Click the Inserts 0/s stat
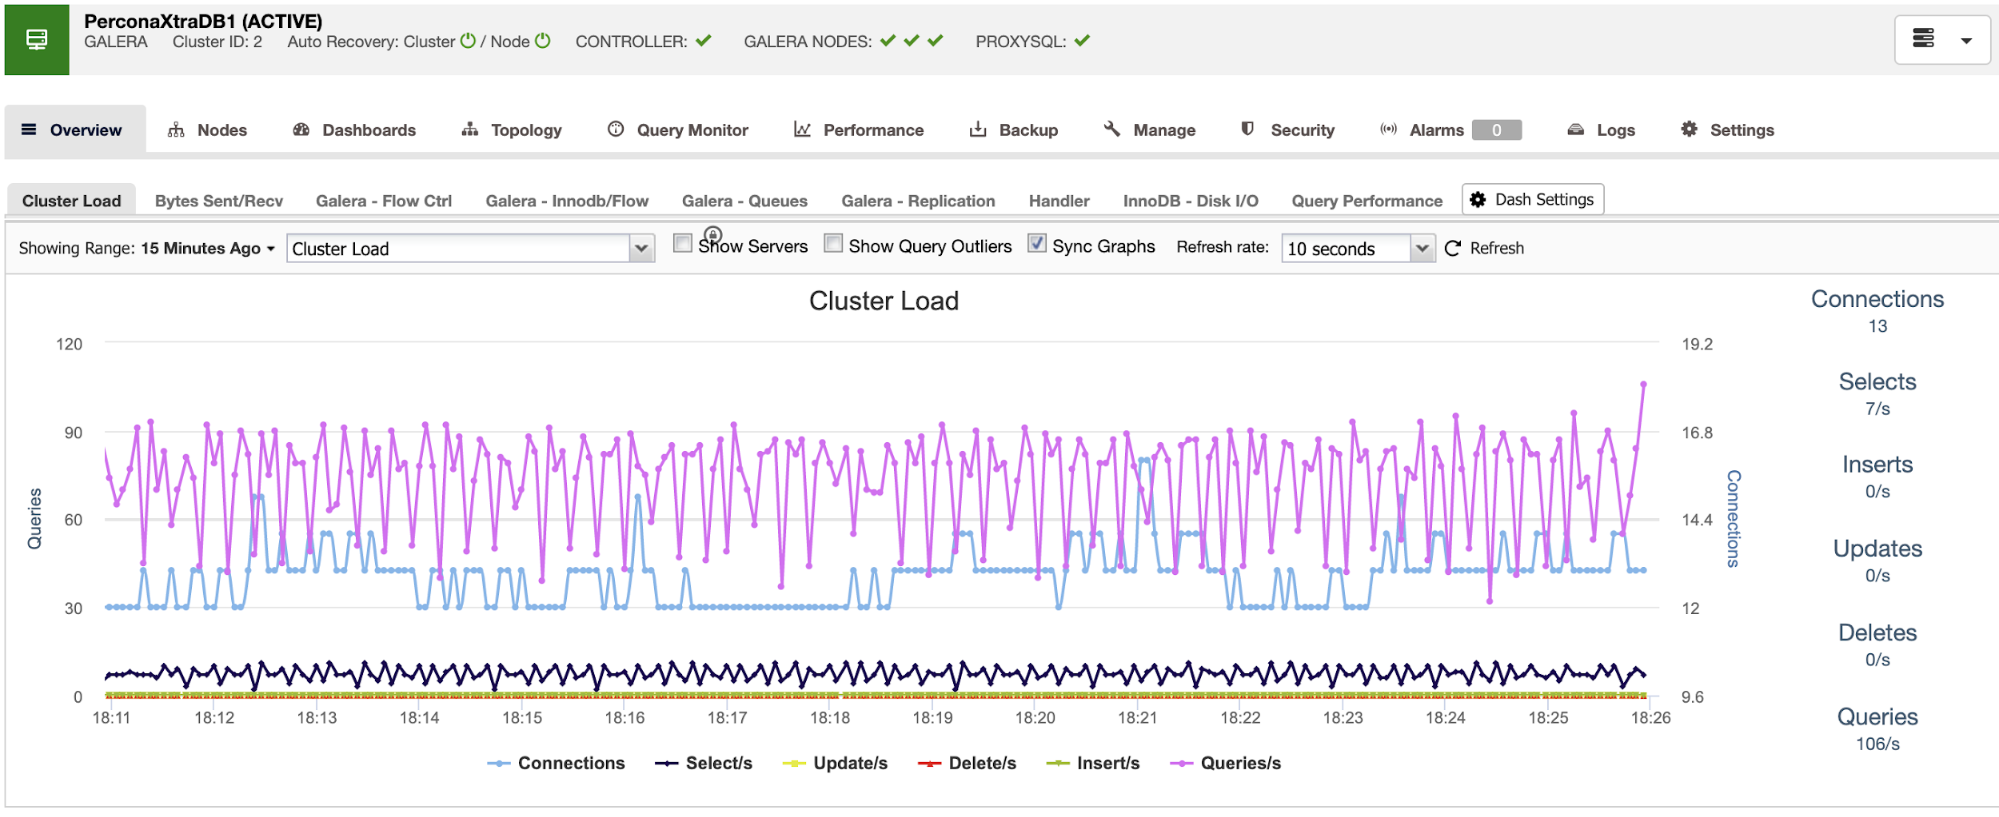The height and width of the screenshot is (817, 1999). coord(1877,477)
